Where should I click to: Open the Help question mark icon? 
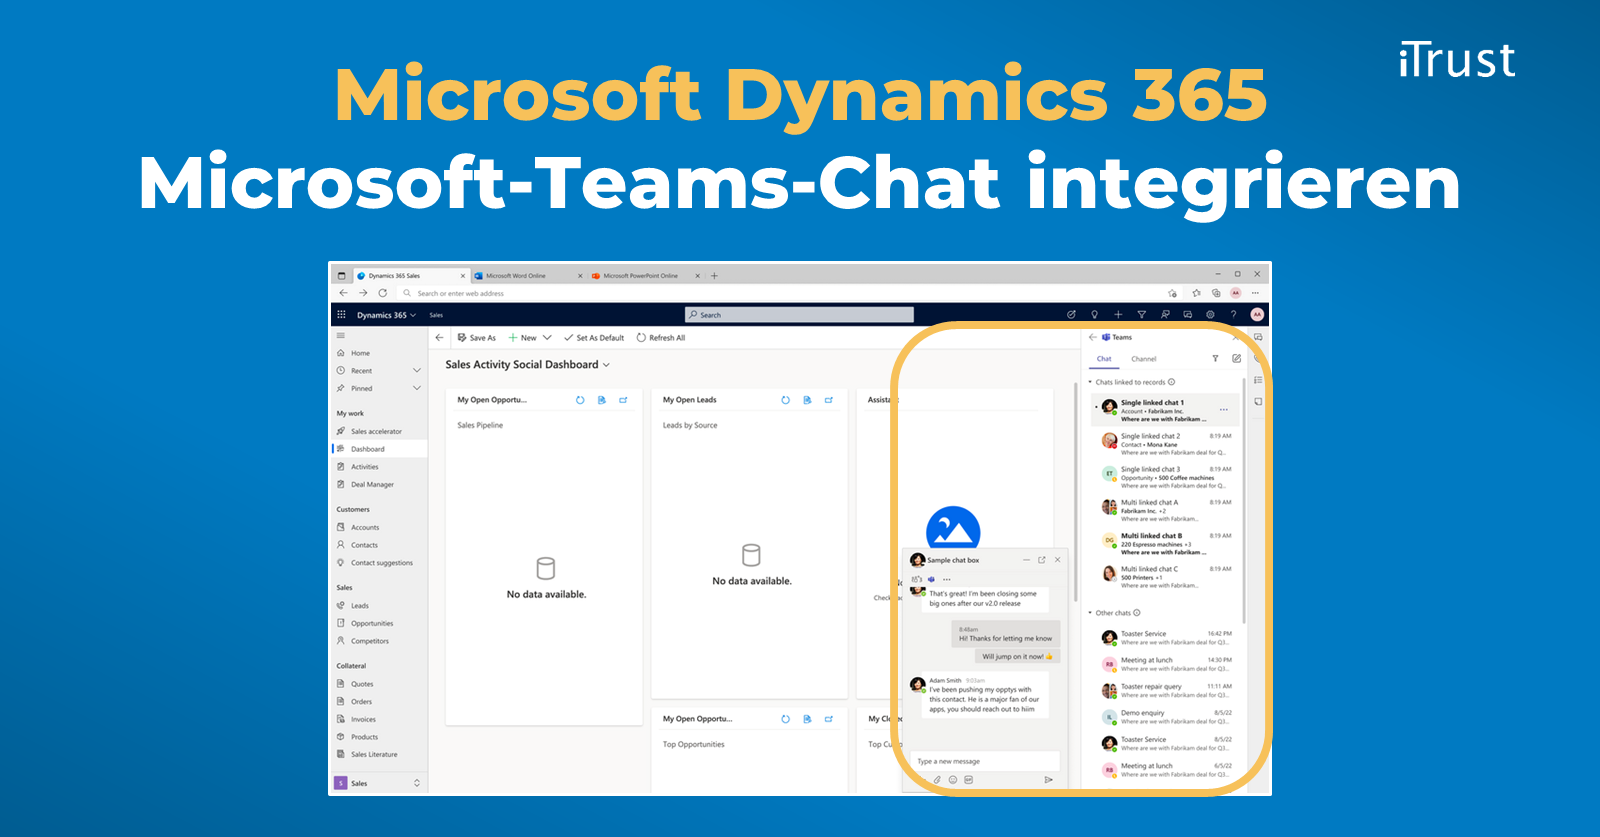click(x=1233, y=315)
